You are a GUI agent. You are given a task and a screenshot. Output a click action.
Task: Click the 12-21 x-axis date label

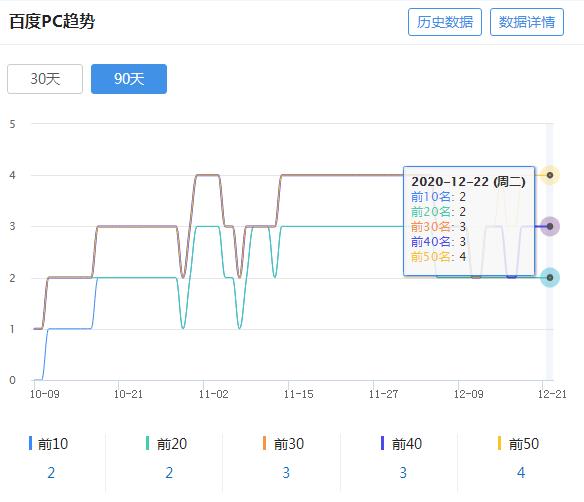(x=552, y=394)
